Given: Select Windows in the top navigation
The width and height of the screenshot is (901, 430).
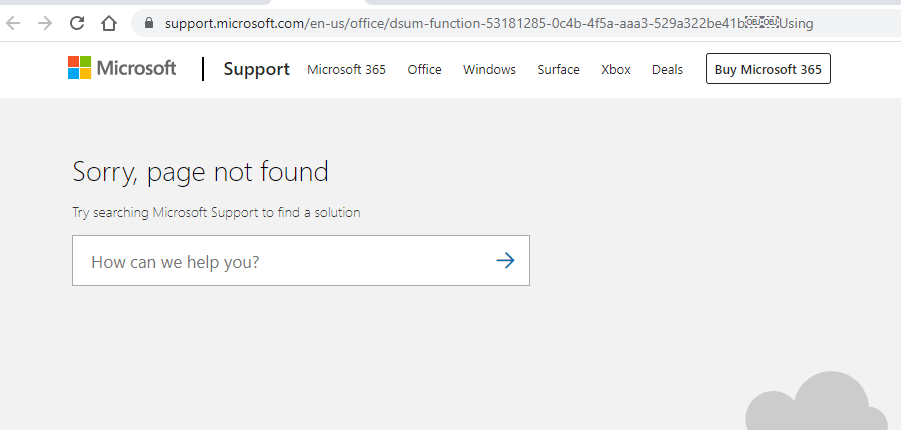Looking at the screenshot, I should (490, 70).
